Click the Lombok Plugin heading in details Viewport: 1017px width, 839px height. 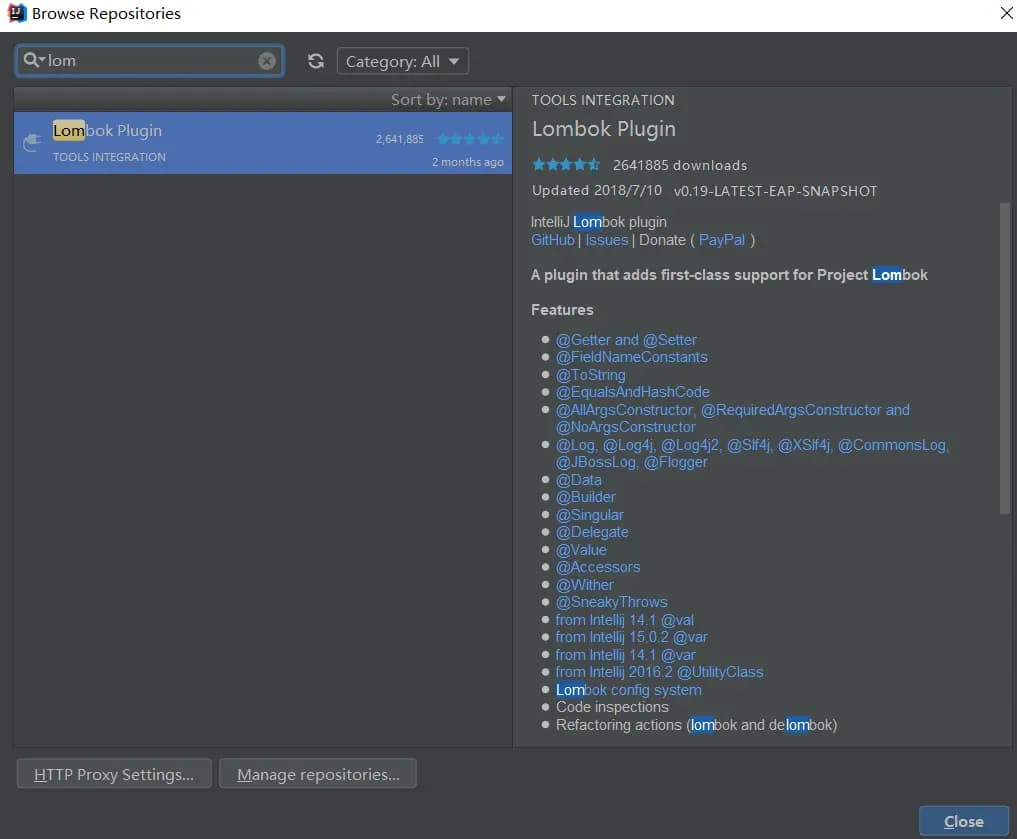coord(604,129)
